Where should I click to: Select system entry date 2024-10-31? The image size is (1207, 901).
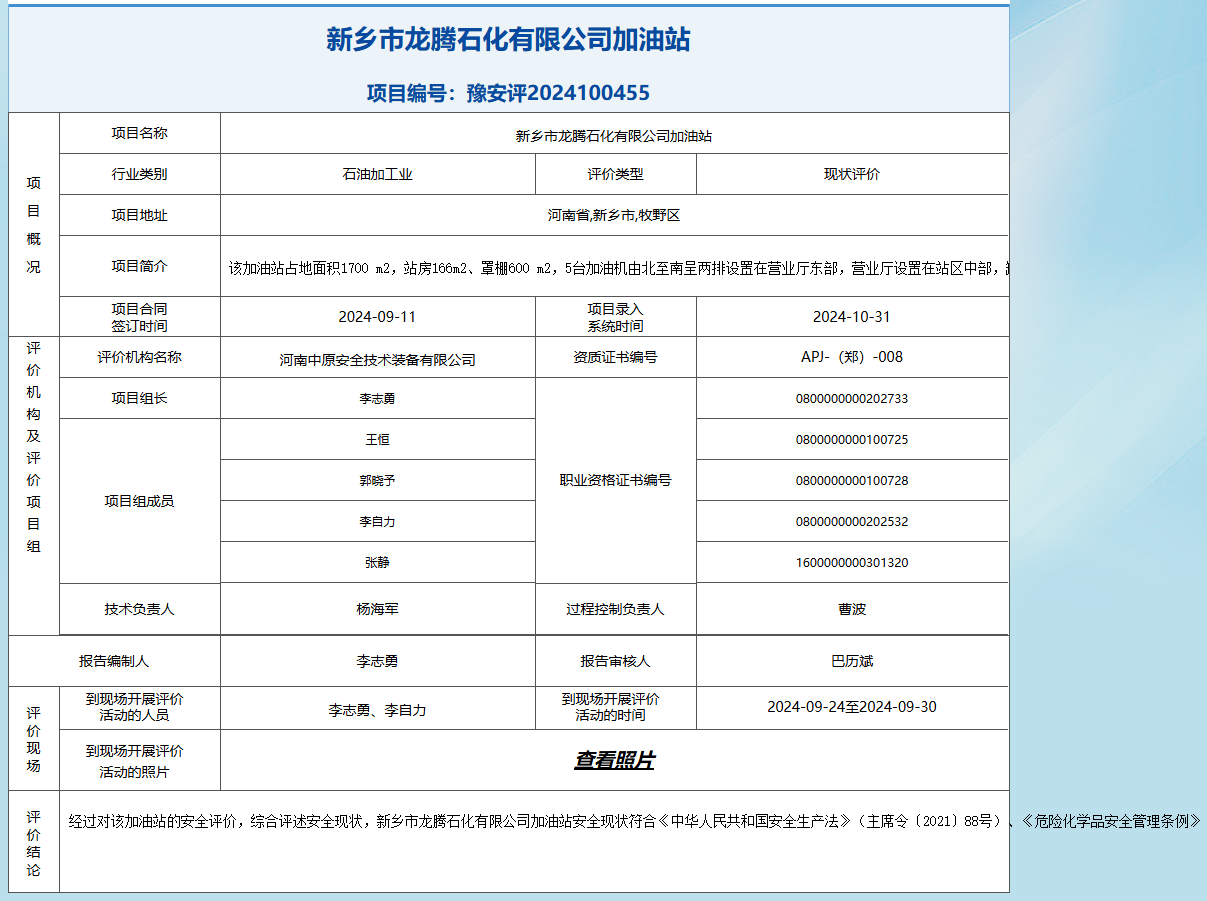pyautogui.click(x=852, y=317)
